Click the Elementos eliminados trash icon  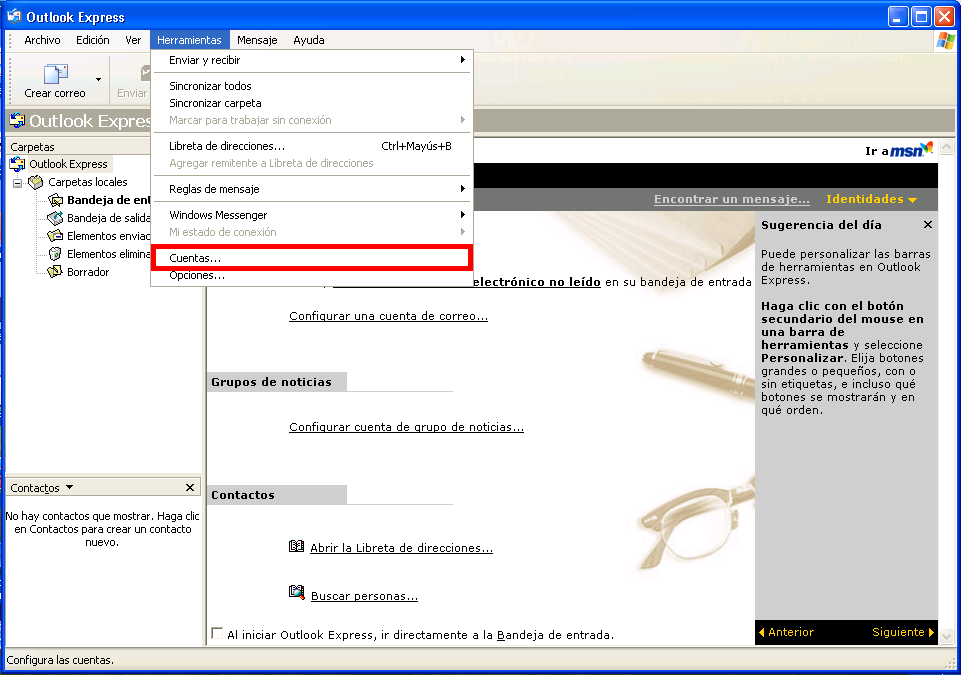[55, 254]
